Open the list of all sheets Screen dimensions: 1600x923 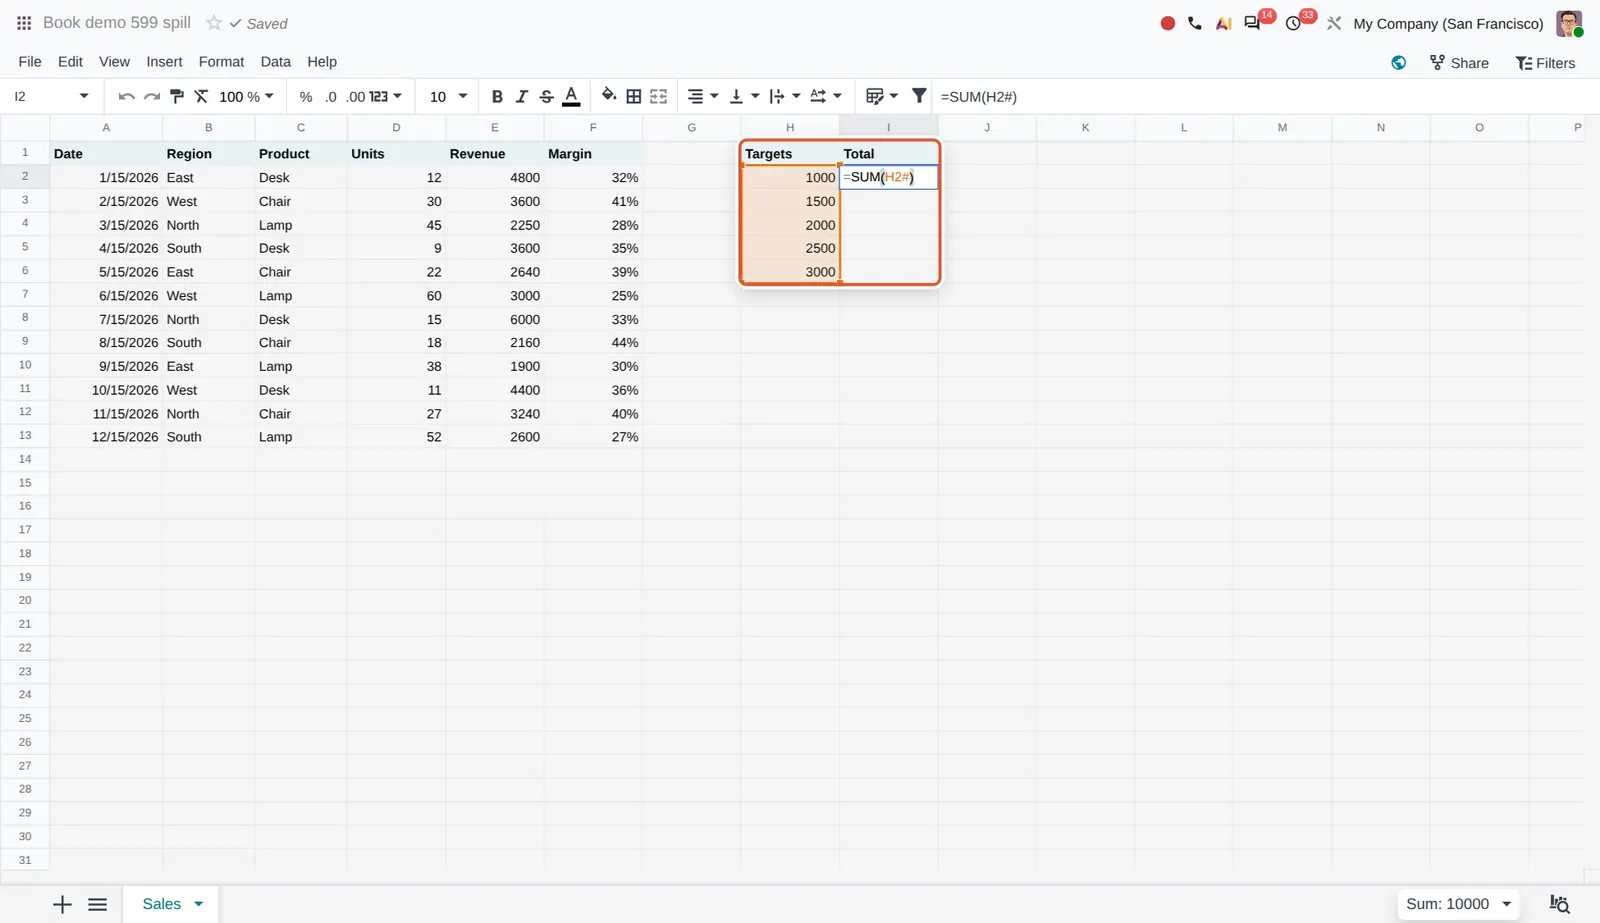[x=97, y=904]
